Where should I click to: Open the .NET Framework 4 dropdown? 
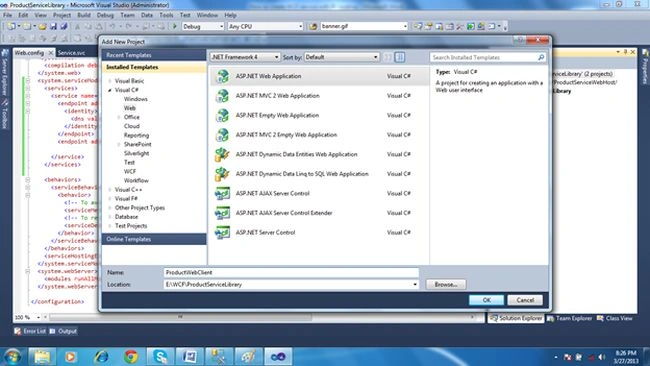pyautogui.click(x=245, y=57)
